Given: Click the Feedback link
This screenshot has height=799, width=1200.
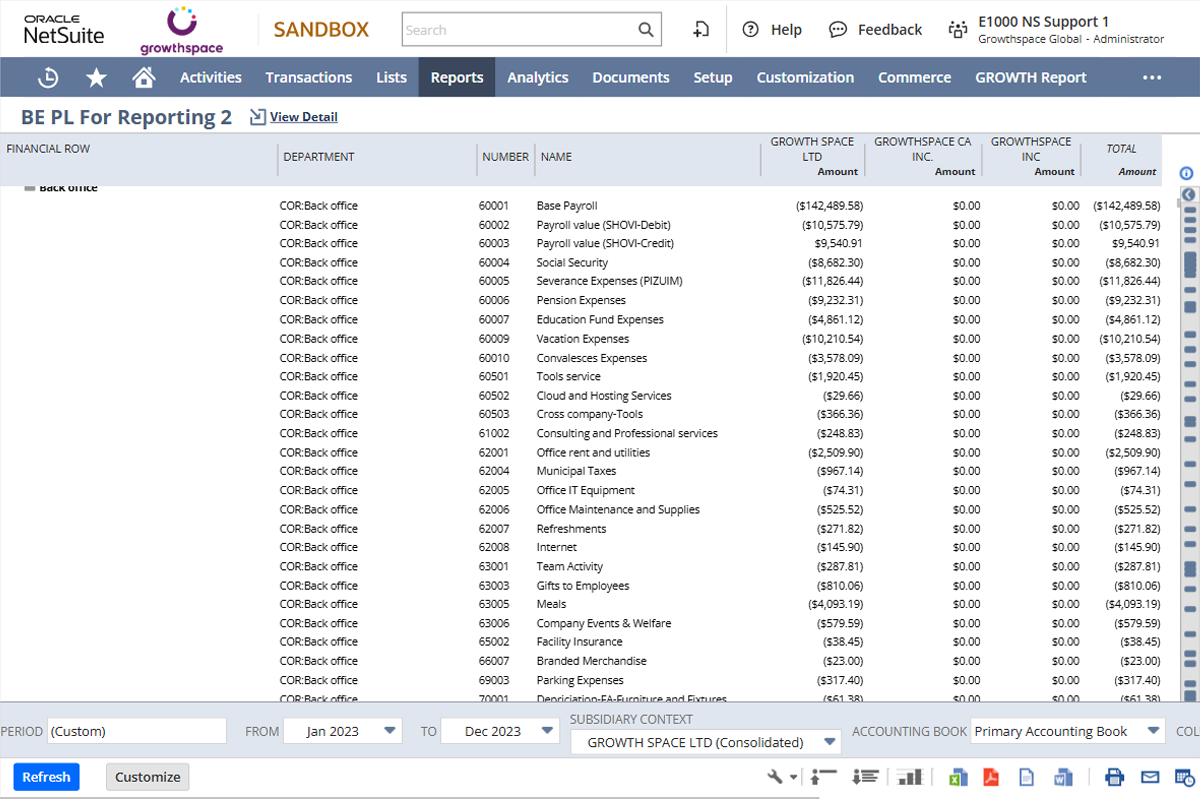Looking at the screenshot, I should pyautogui.click(x=890, y=30).
